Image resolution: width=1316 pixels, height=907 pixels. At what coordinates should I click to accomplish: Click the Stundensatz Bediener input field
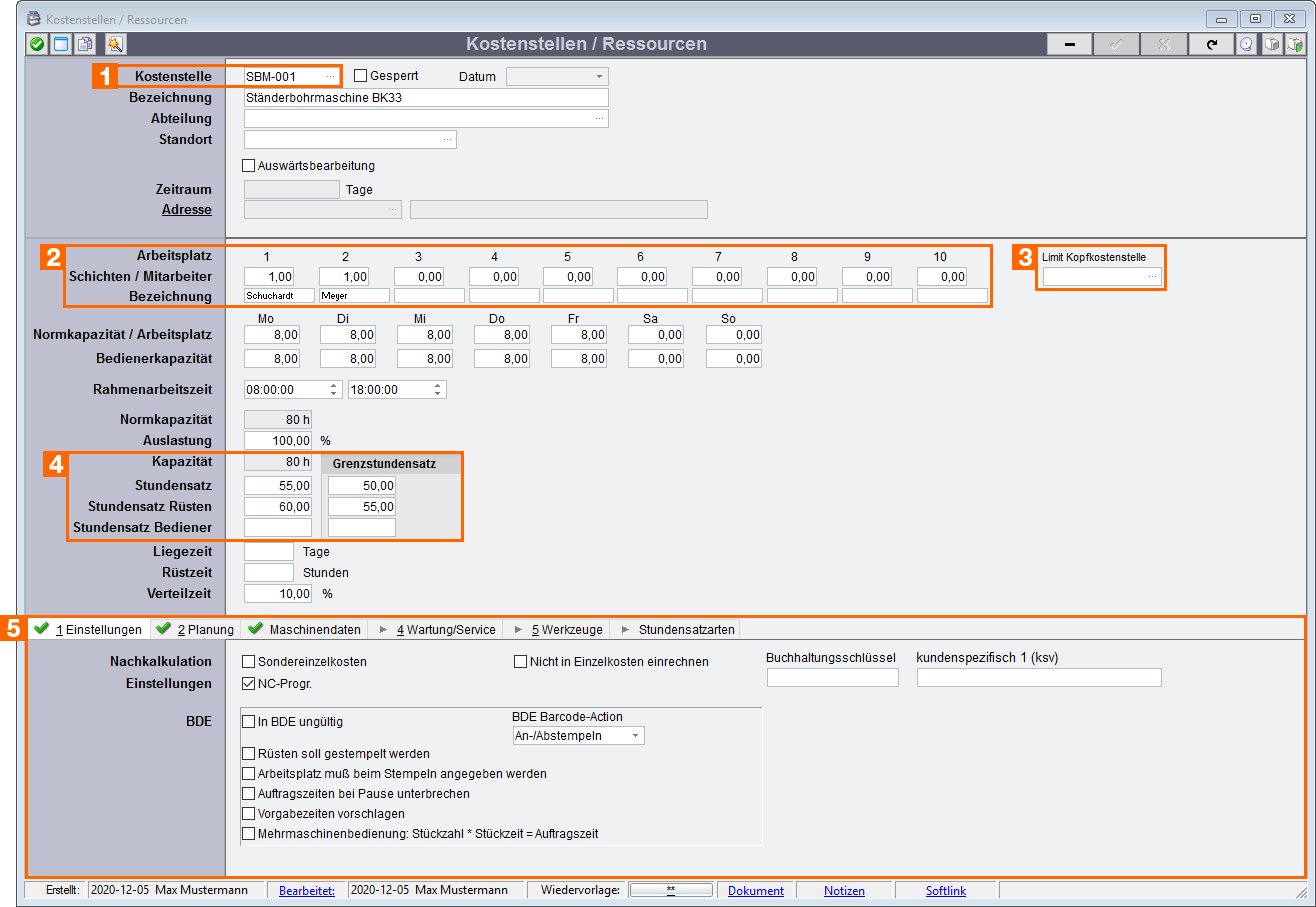tap(278, 527)
